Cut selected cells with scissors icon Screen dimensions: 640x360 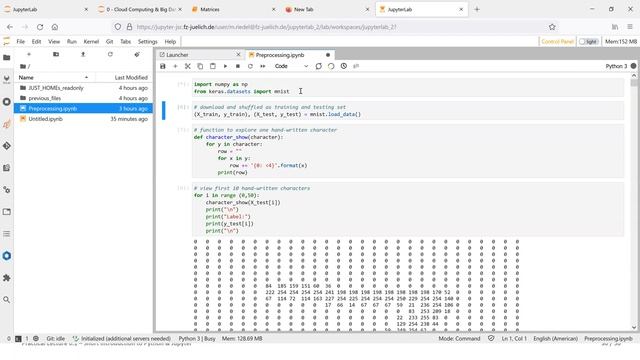(x=188, y=66)
